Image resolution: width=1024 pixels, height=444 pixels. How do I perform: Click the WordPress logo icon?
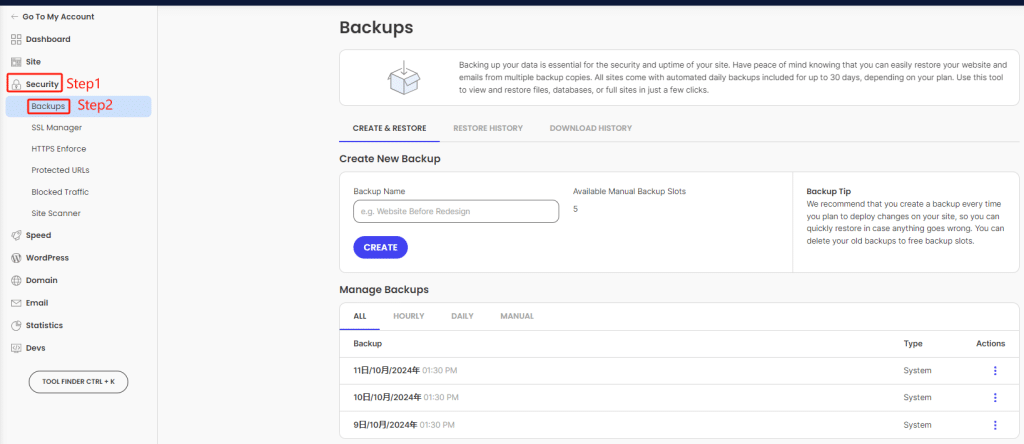(x=16, y=258)
